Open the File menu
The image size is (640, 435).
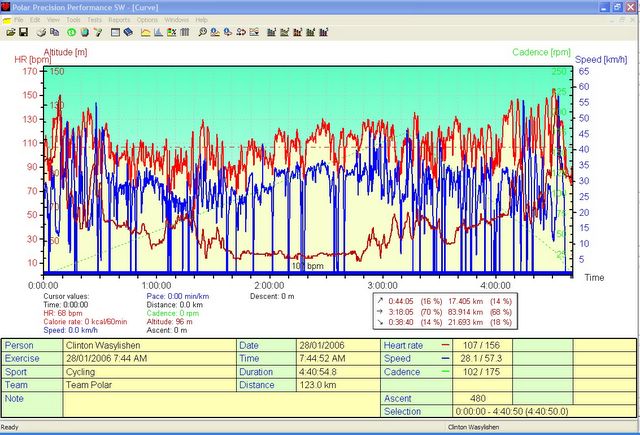click(19, 20)
